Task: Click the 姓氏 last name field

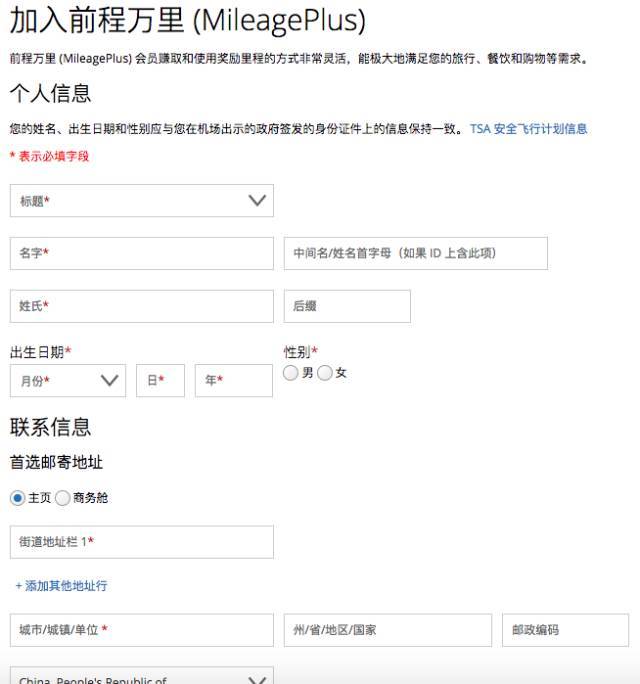Action: pyautogui.click(x=142, y=306)
